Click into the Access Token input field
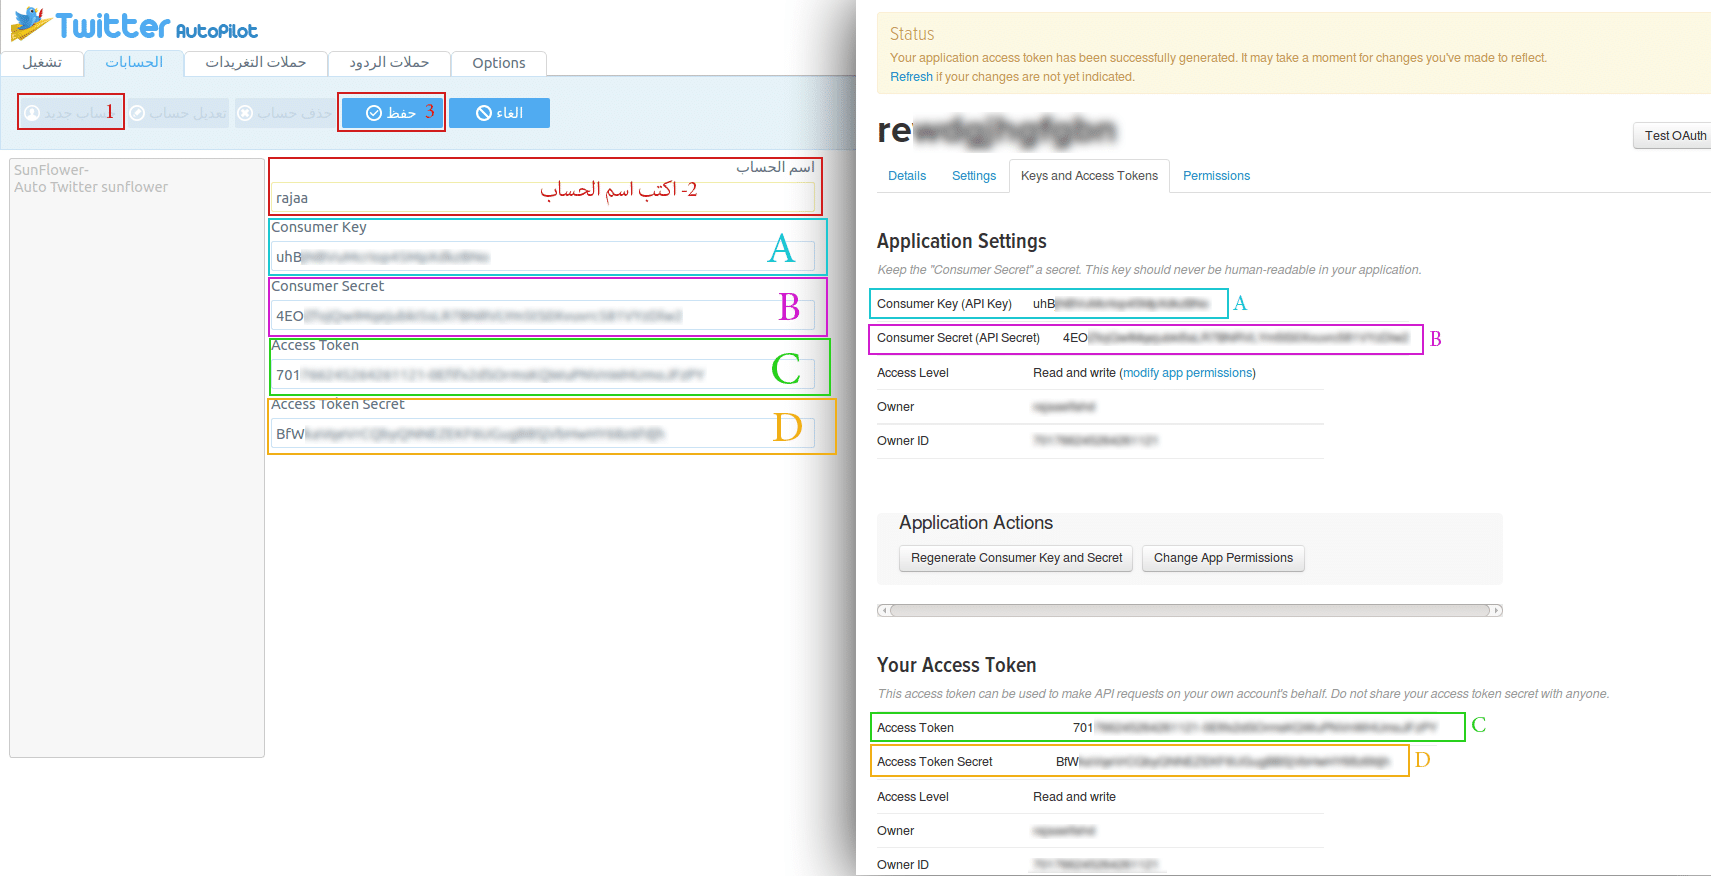 point(543,374)
